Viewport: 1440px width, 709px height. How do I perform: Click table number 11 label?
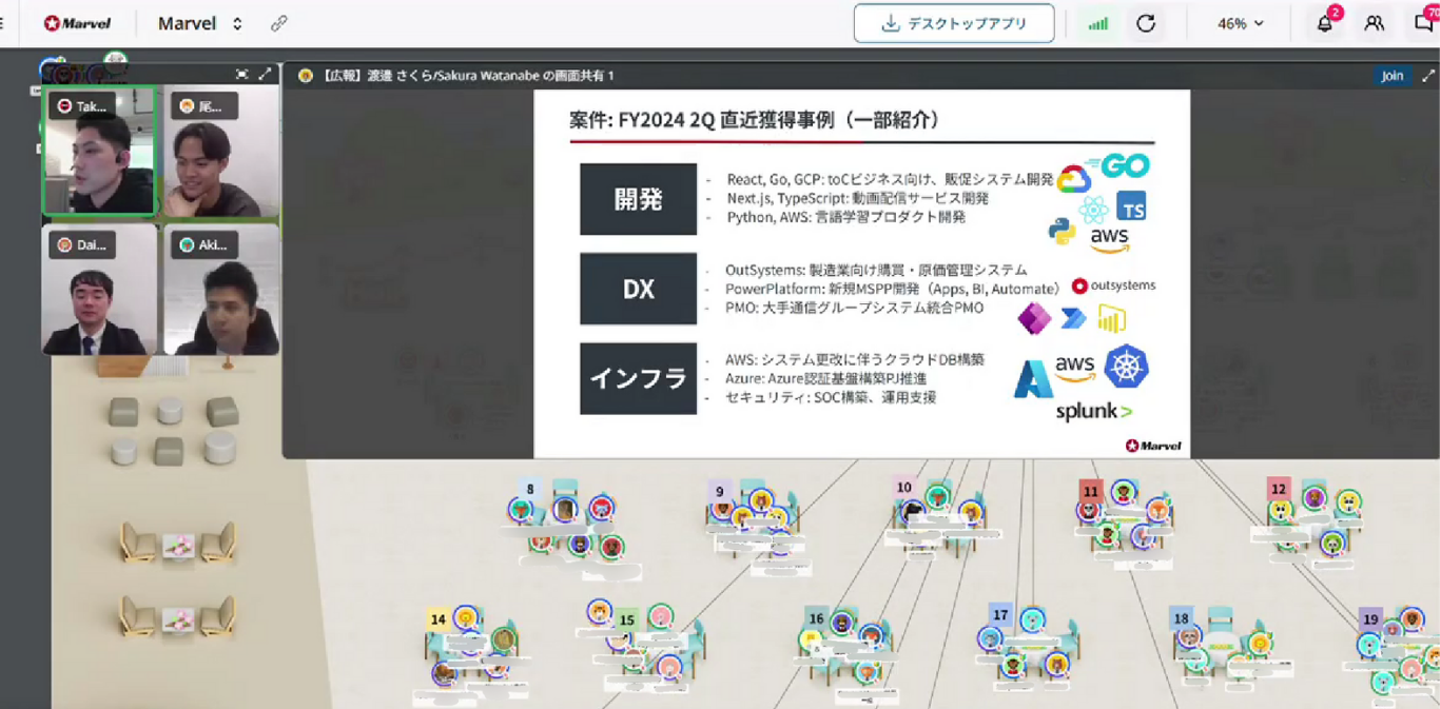(x=1091, y=491)
